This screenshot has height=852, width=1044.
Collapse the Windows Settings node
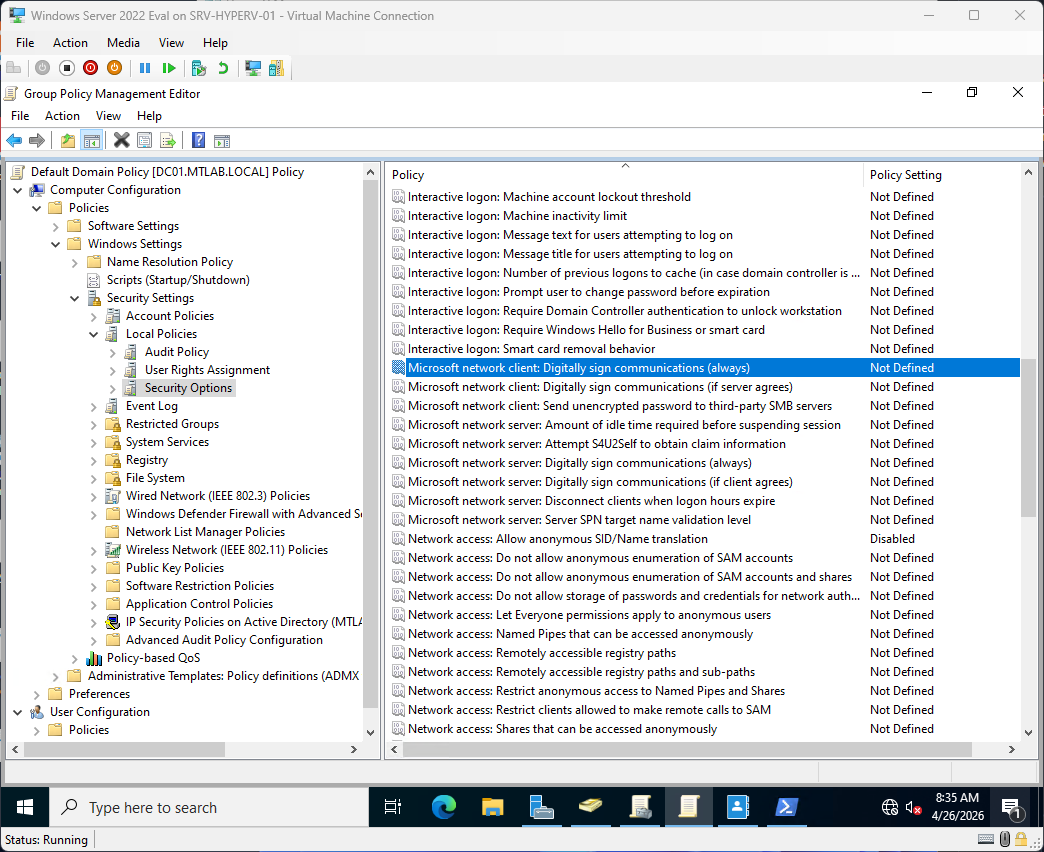coord(55,244)
